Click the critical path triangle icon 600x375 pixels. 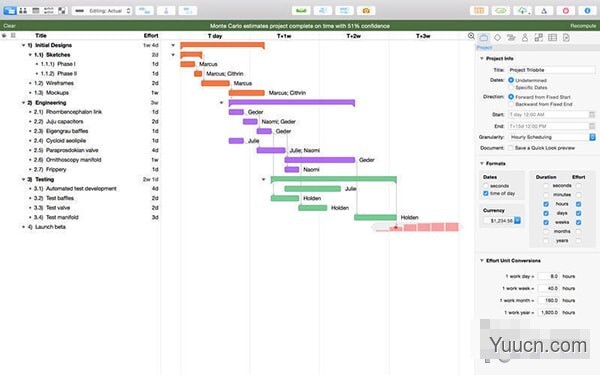544,11
